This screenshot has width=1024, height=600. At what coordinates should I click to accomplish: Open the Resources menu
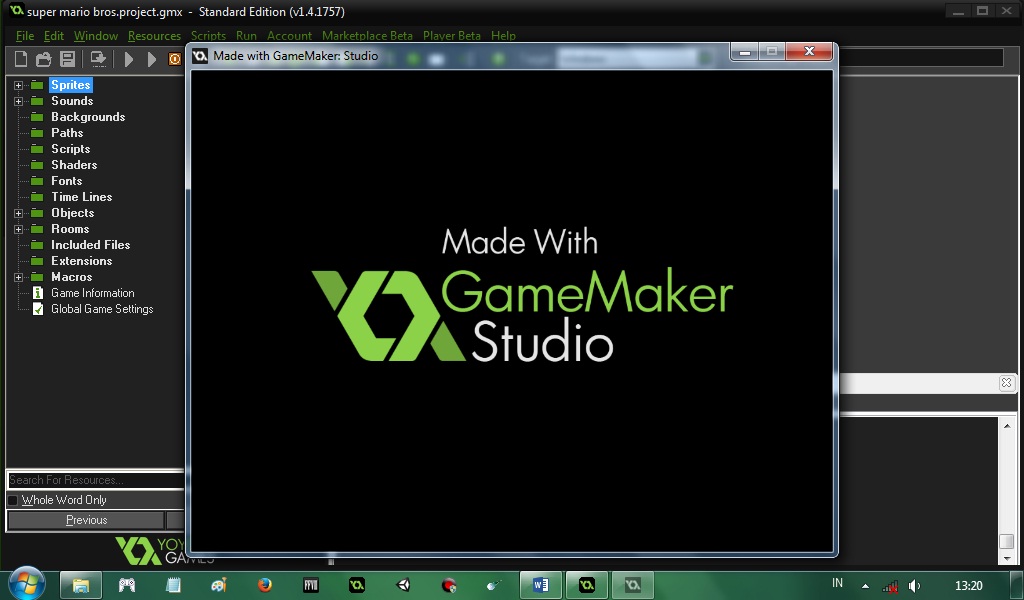click(154, 35)
